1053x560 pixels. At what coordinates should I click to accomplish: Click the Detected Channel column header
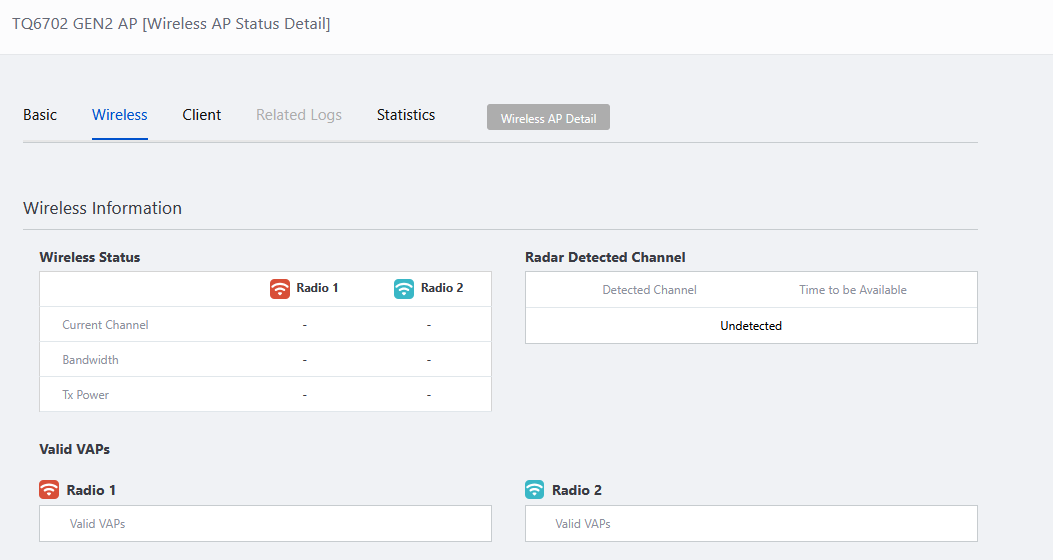649,290
